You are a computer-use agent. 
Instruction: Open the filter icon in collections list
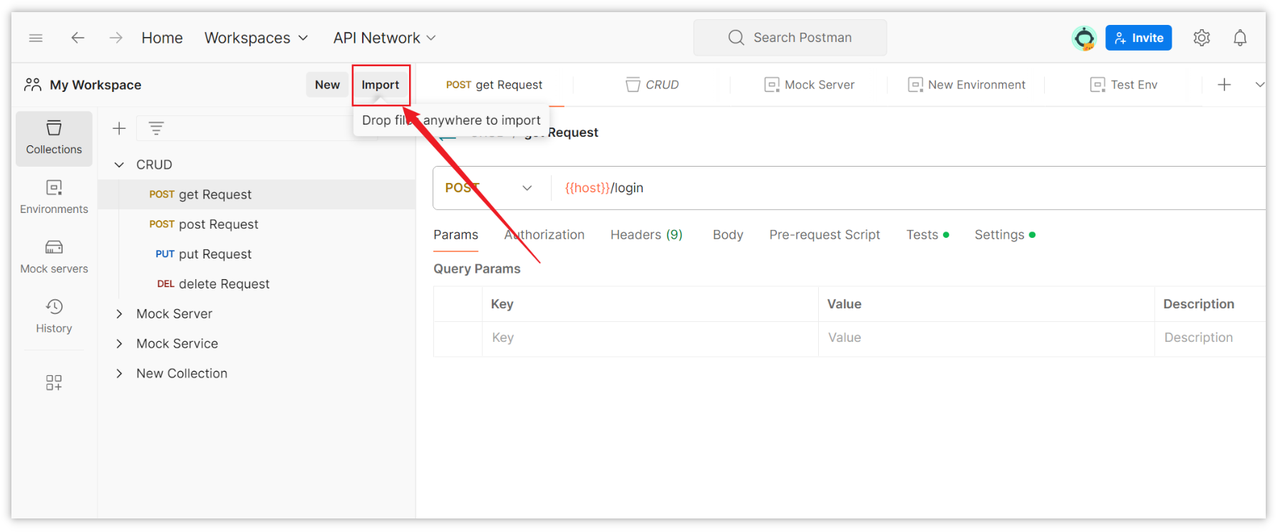pyautogui.click(x=156, y=128)
